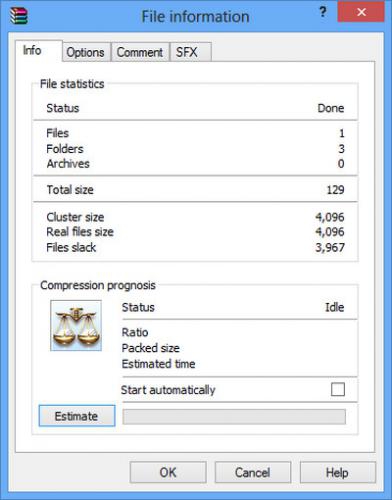Click the estimation progress bar
The image size is (392, 500).
[234, 417]
